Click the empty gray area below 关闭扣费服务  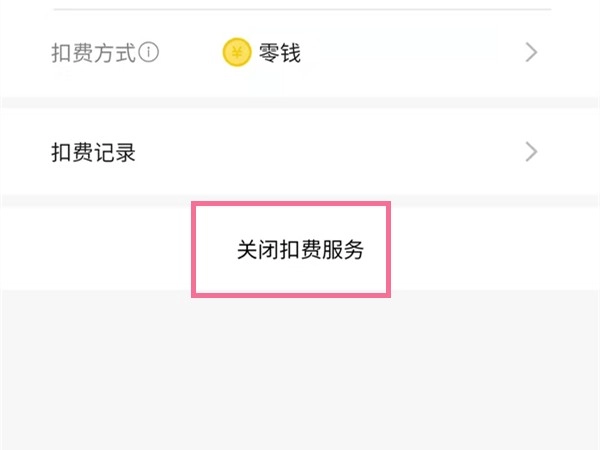point(300,370)
